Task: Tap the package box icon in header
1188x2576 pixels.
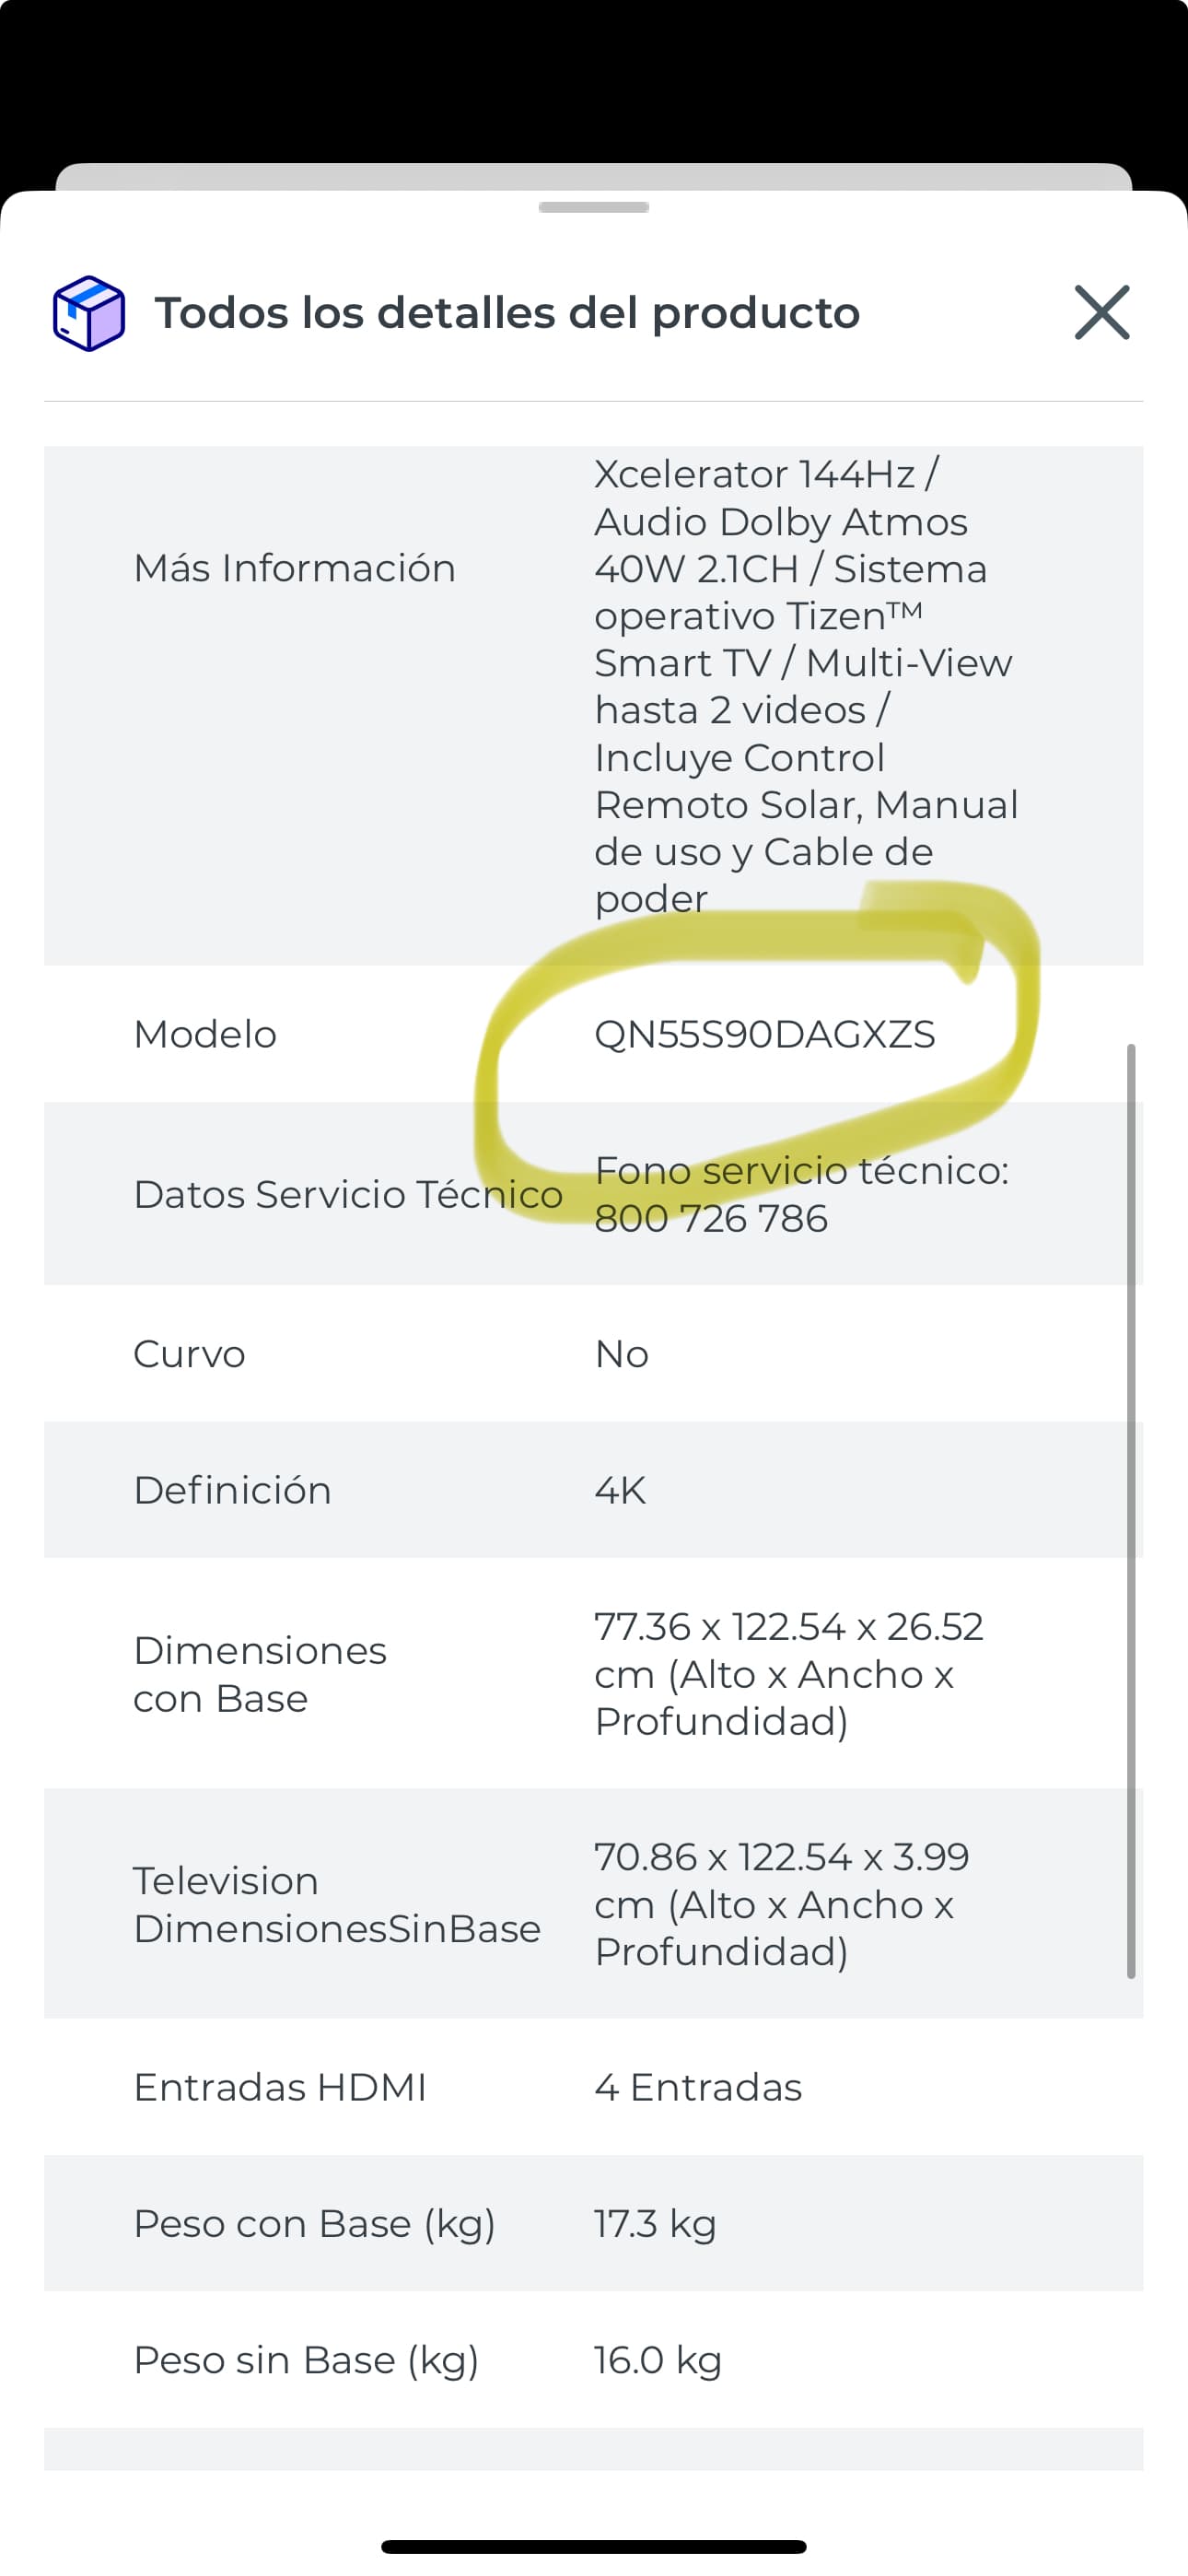Action: click(x=89, y=313)
